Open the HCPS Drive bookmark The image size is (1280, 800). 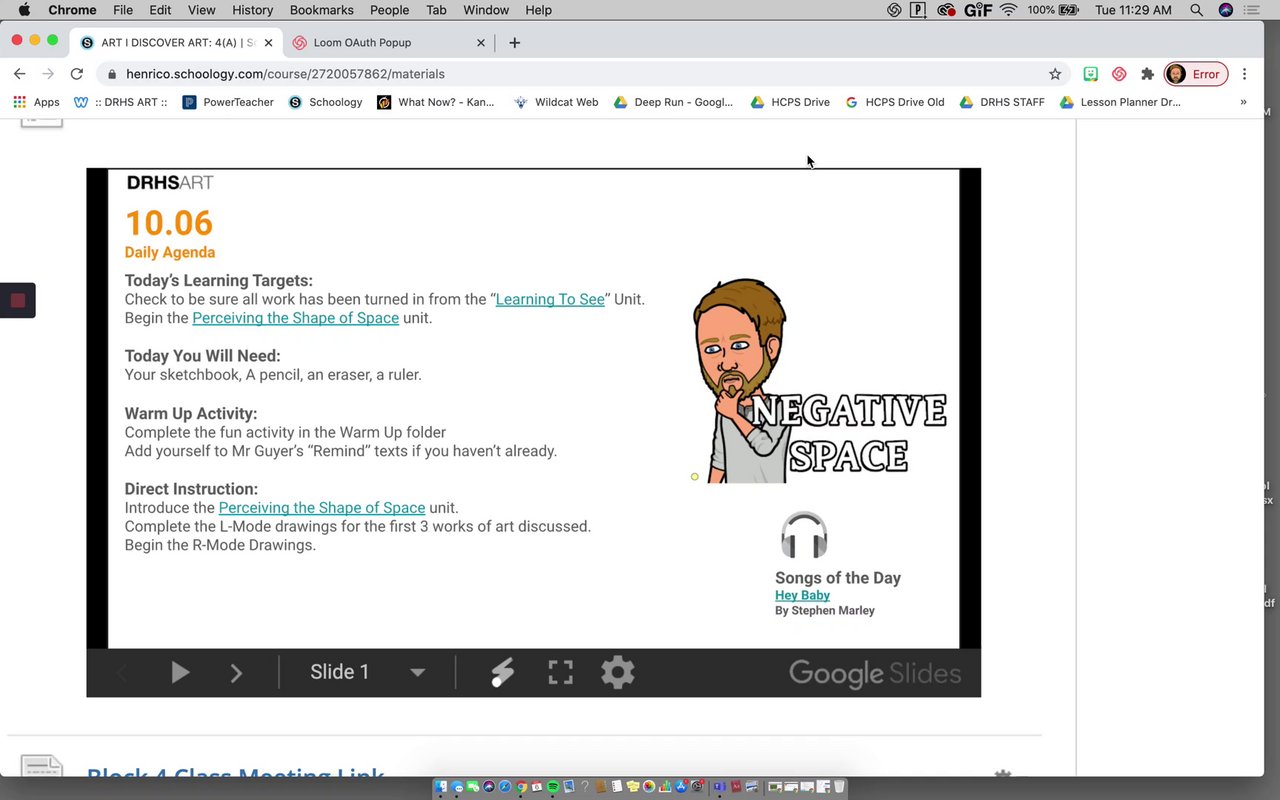[x=790, y=102]
